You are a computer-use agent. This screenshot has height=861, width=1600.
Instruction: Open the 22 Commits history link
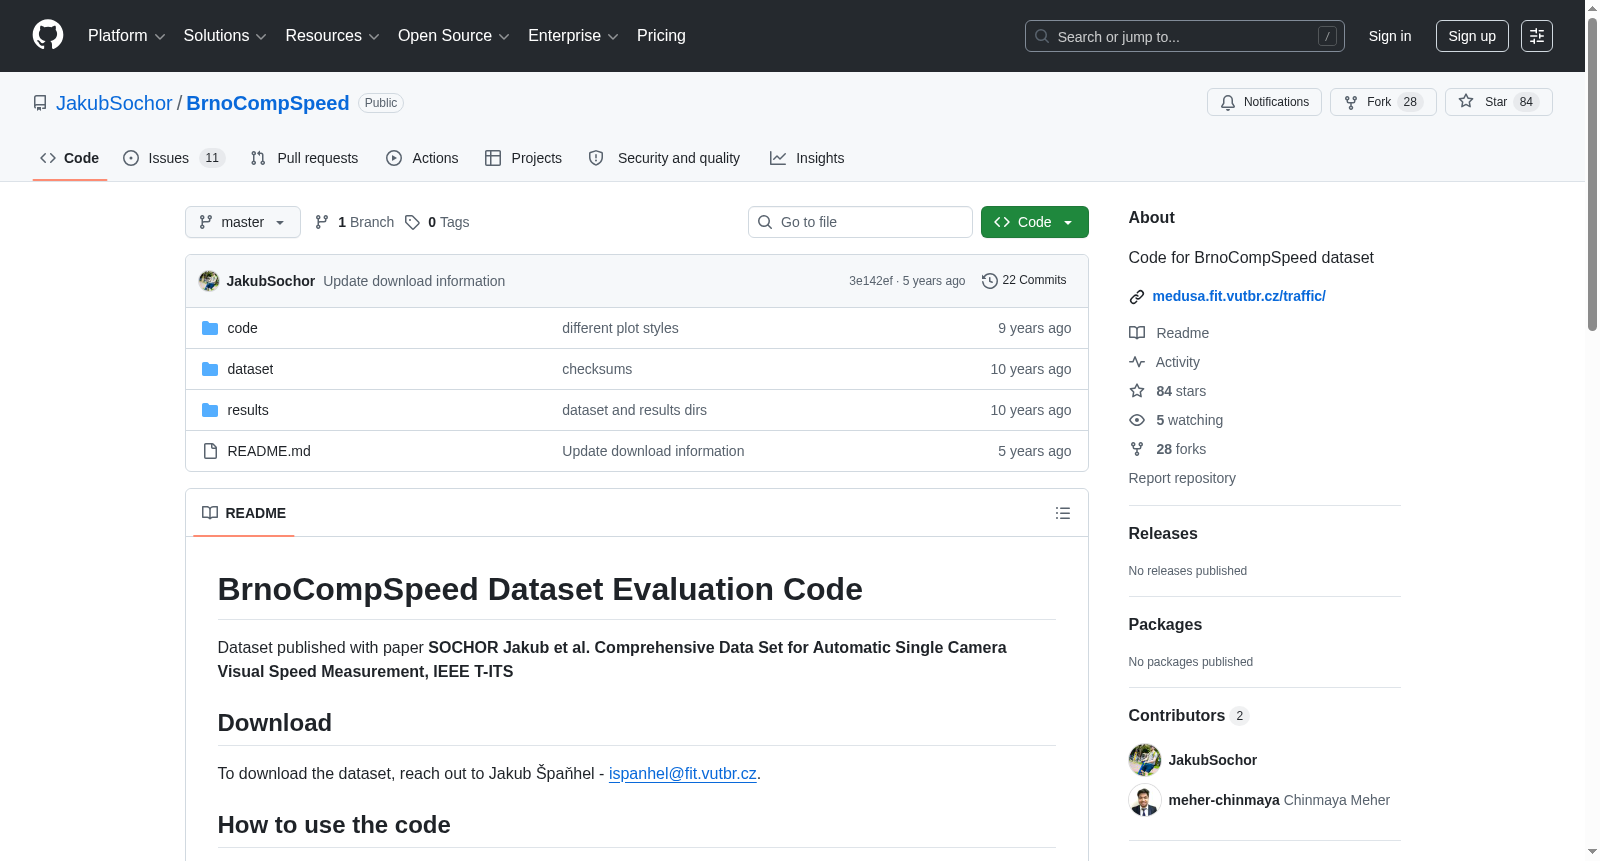tap(1024, 281)
